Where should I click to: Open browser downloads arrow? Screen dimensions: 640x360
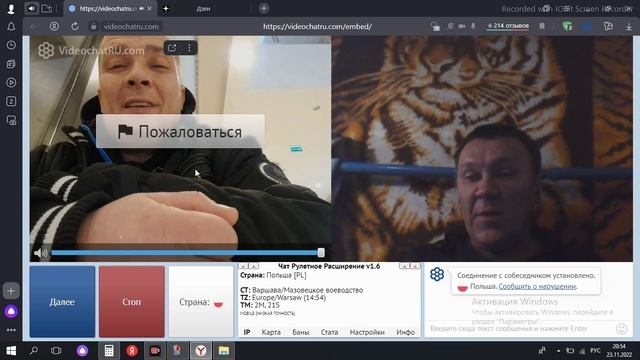click(x=629, y=27)
